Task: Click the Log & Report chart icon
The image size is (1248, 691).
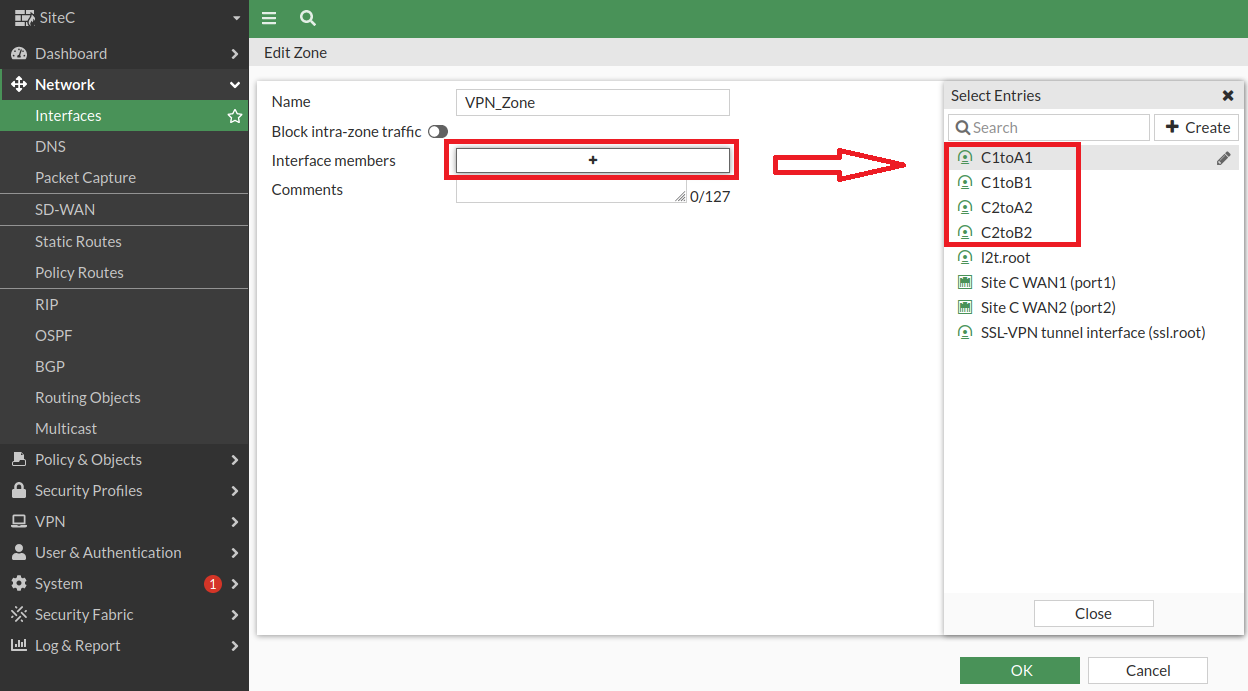Action: pyautogui.click(x=18, y=645)
